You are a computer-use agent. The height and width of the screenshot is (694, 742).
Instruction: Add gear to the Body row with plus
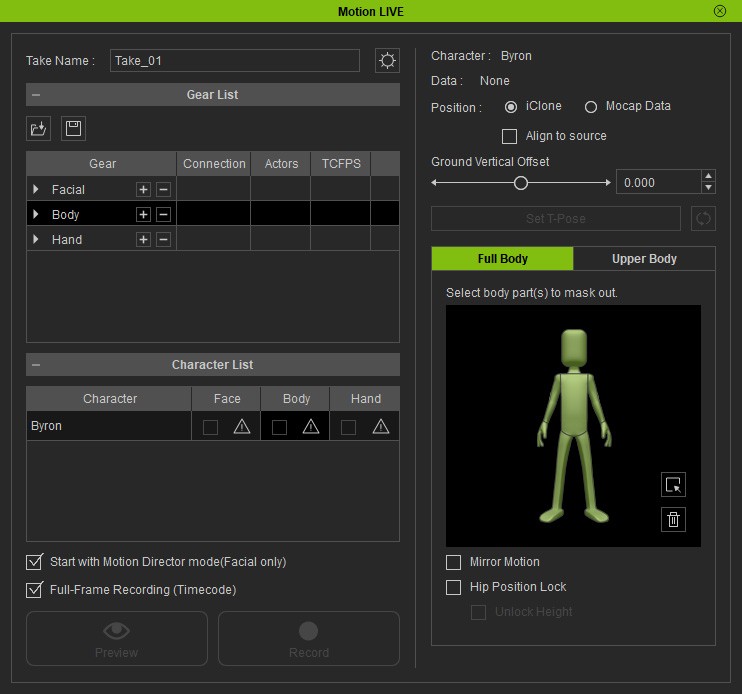point(143,215)
